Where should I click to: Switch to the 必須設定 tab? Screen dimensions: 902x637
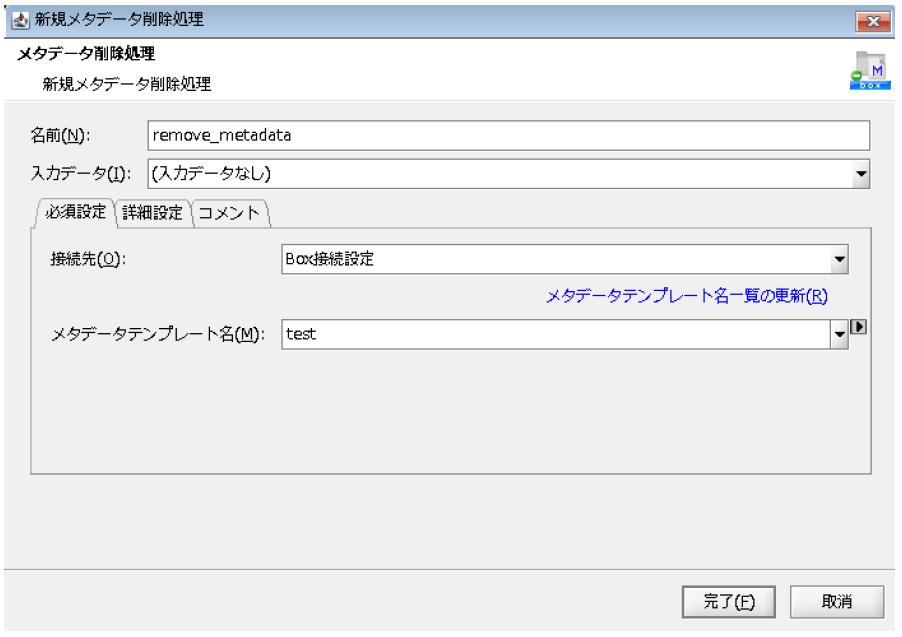(76, 213)
